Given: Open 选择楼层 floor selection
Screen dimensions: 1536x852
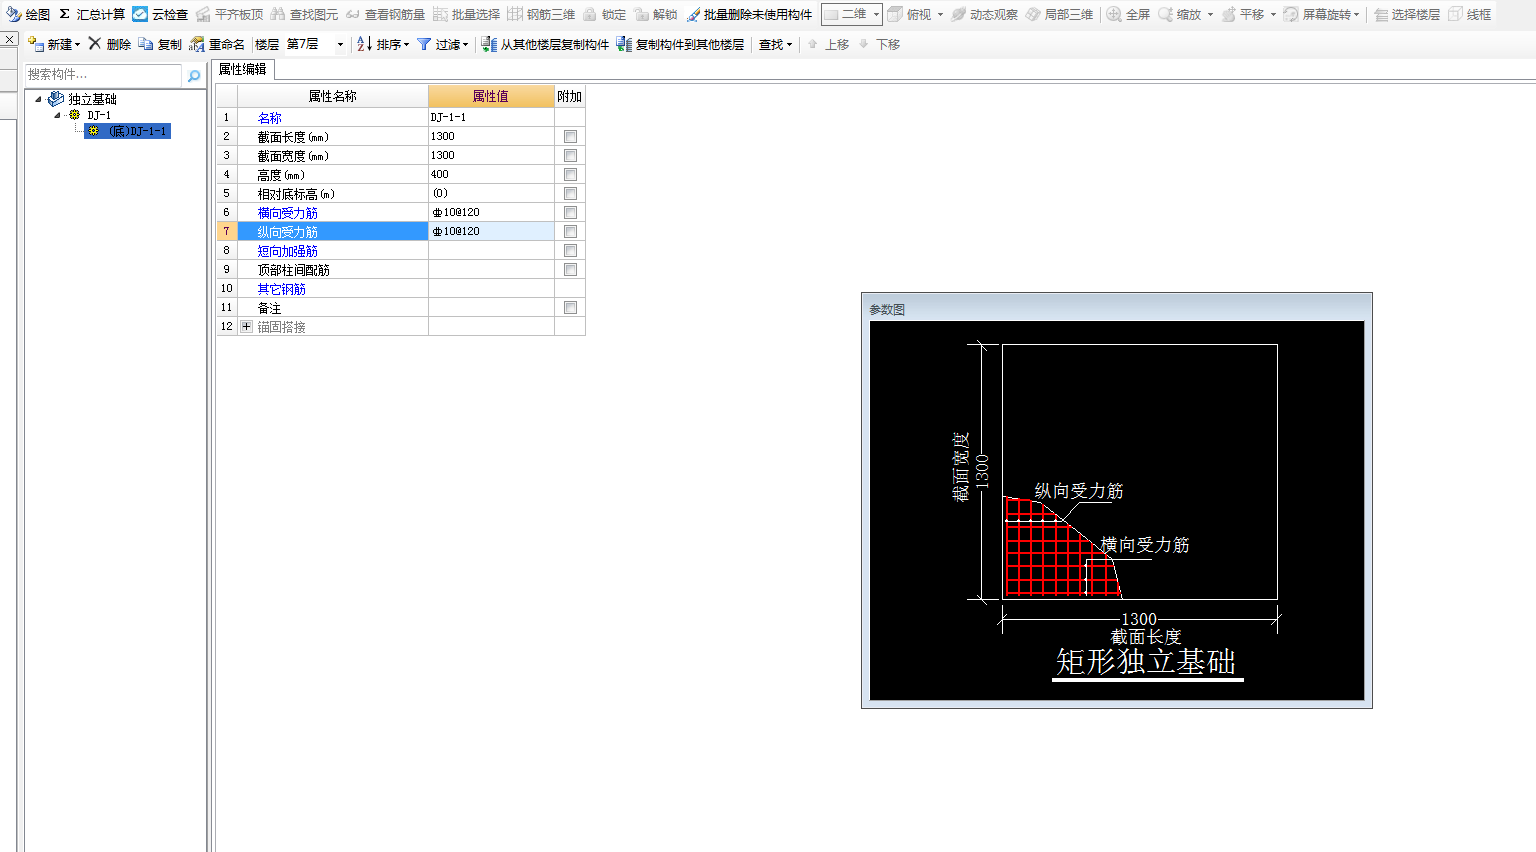Looking at the screenshot, I should [1406, 14].
